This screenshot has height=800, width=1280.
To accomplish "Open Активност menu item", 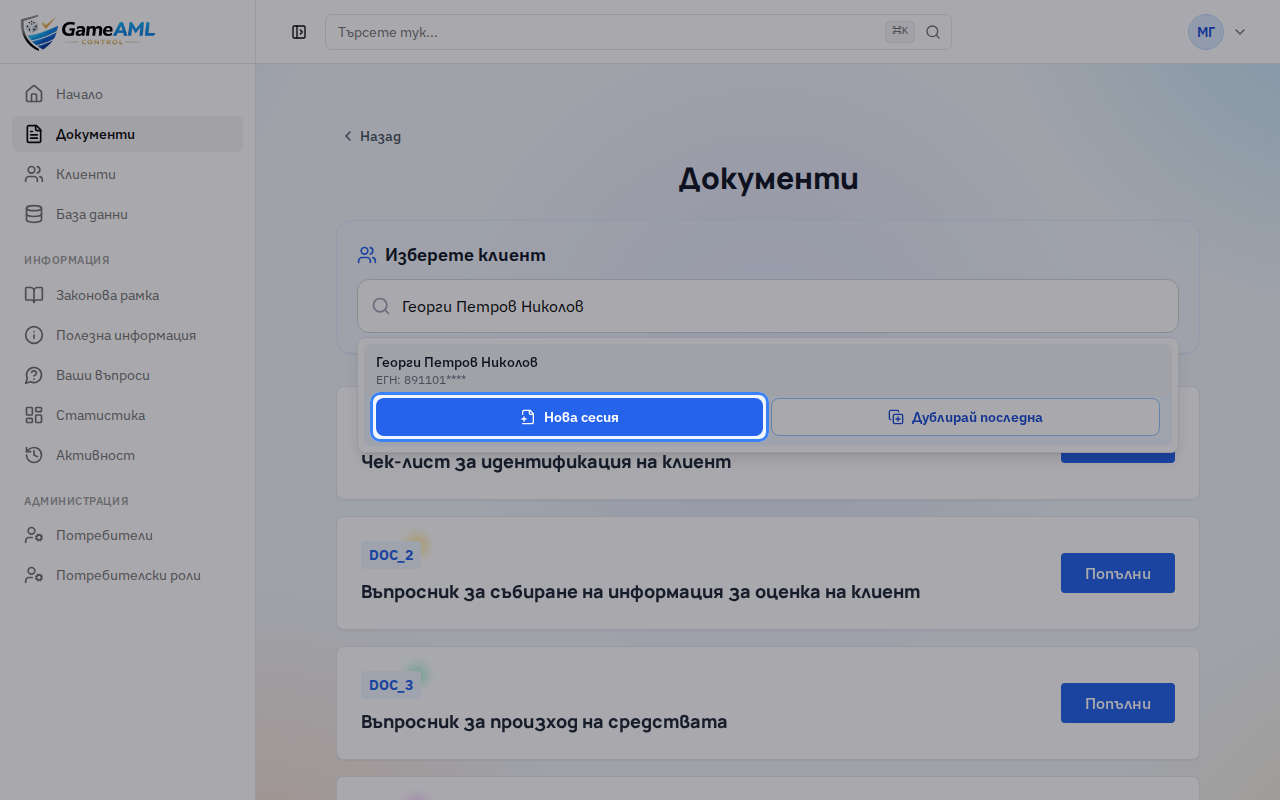I will tap(127, 455).
